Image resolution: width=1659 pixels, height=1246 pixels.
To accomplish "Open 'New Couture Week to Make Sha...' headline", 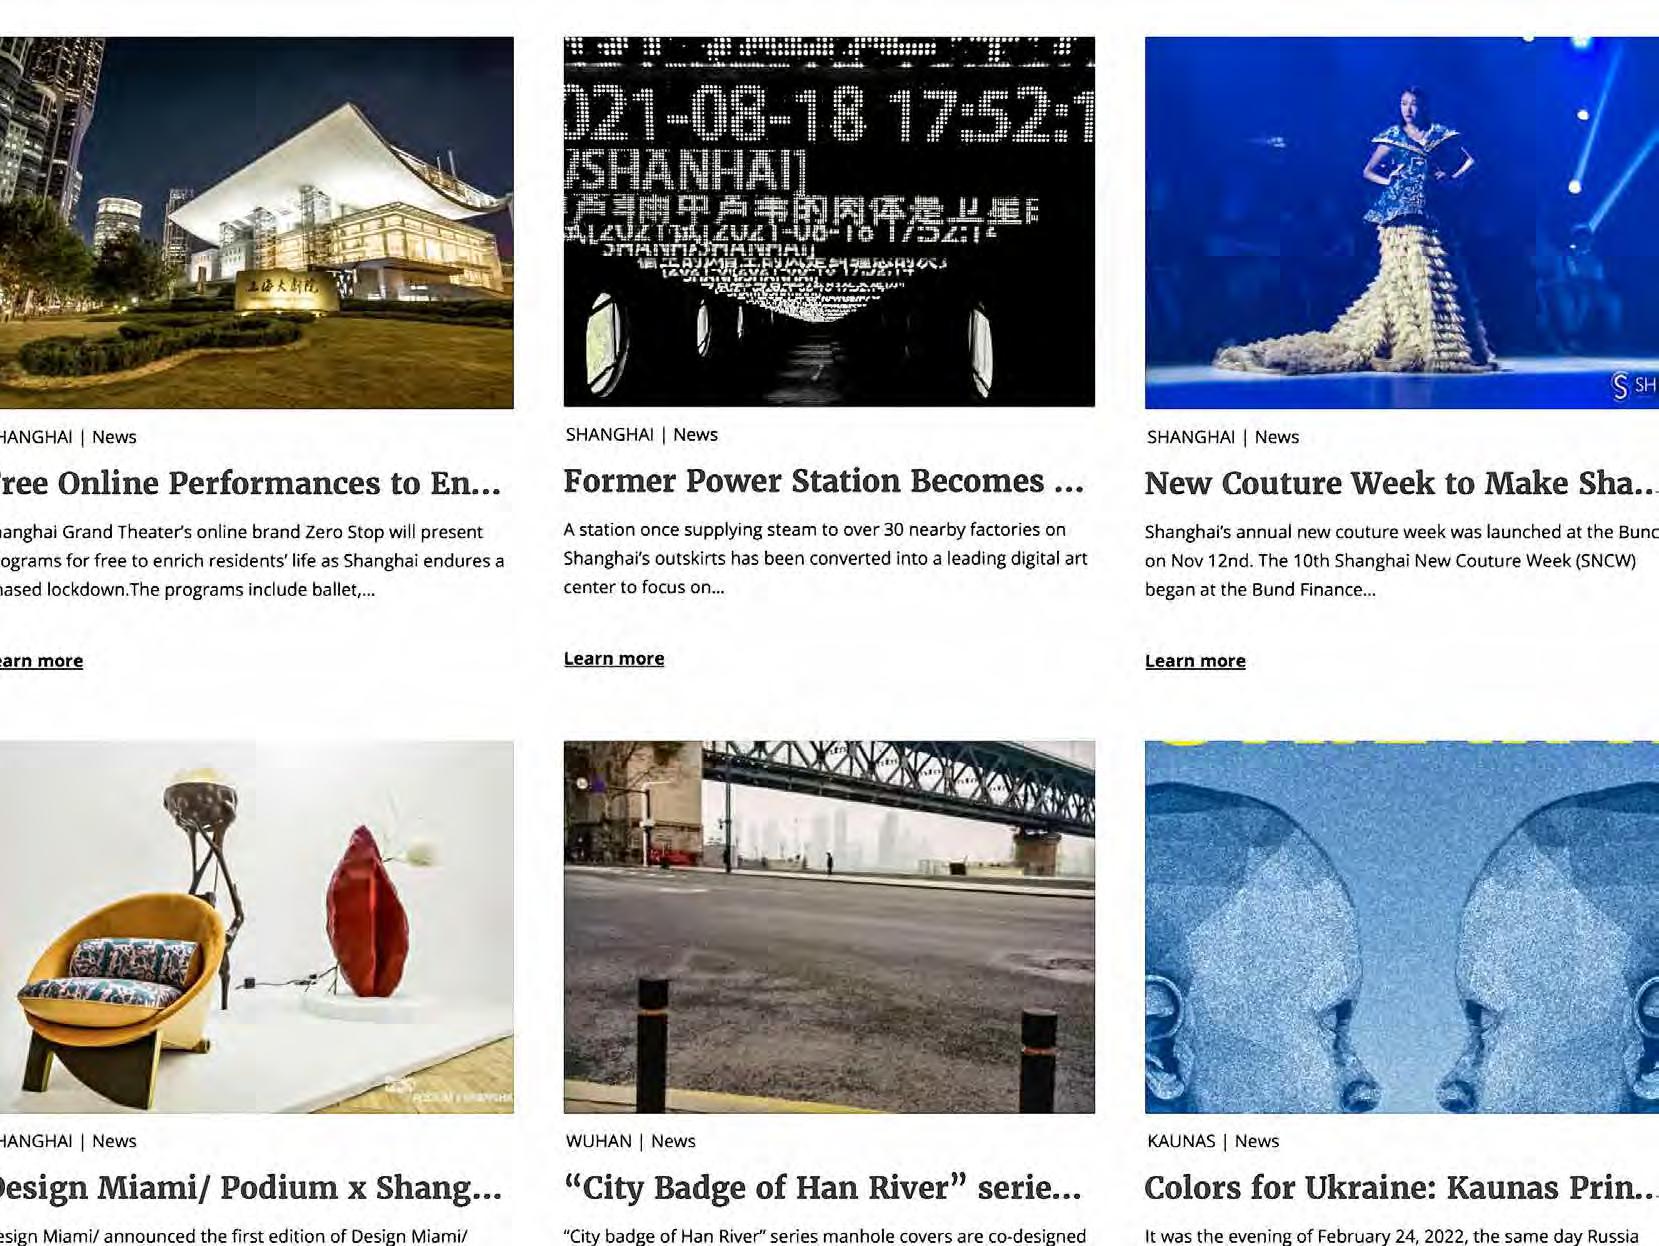I will (x=1400, y=483).
